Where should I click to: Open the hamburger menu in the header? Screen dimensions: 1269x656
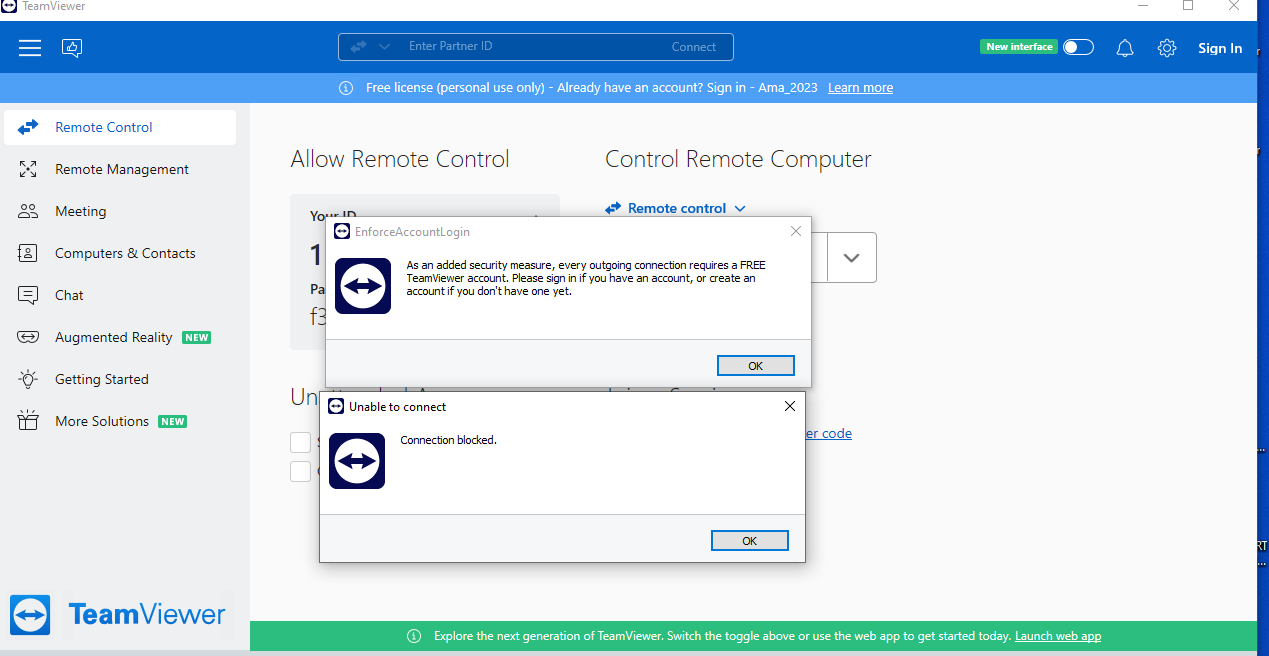[30, 48]
